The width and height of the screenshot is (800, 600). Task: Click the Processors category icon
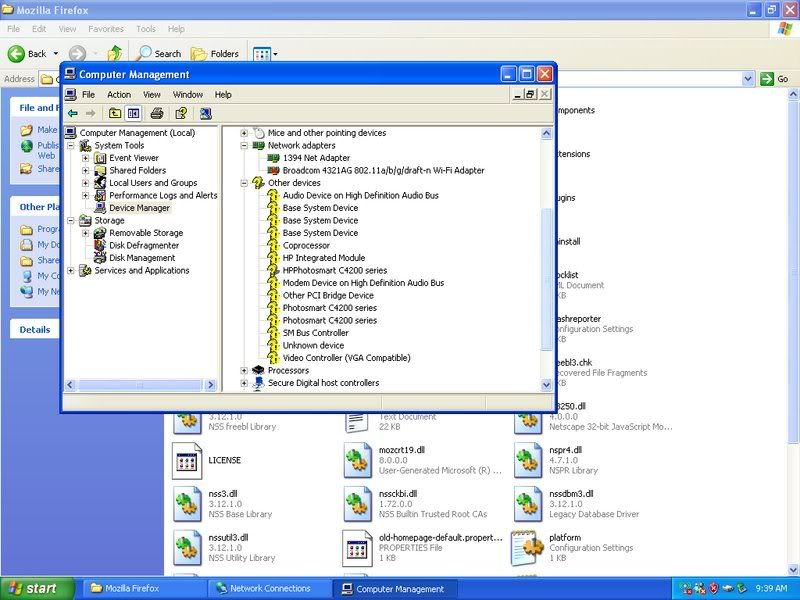(259, 370)
